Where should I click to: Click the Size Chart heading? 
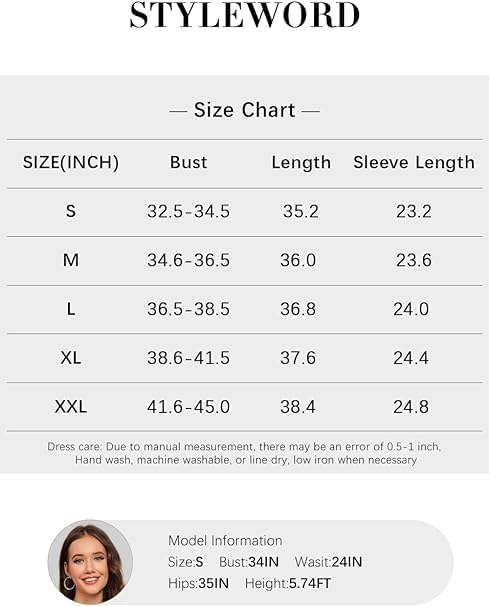click(245, 110)
